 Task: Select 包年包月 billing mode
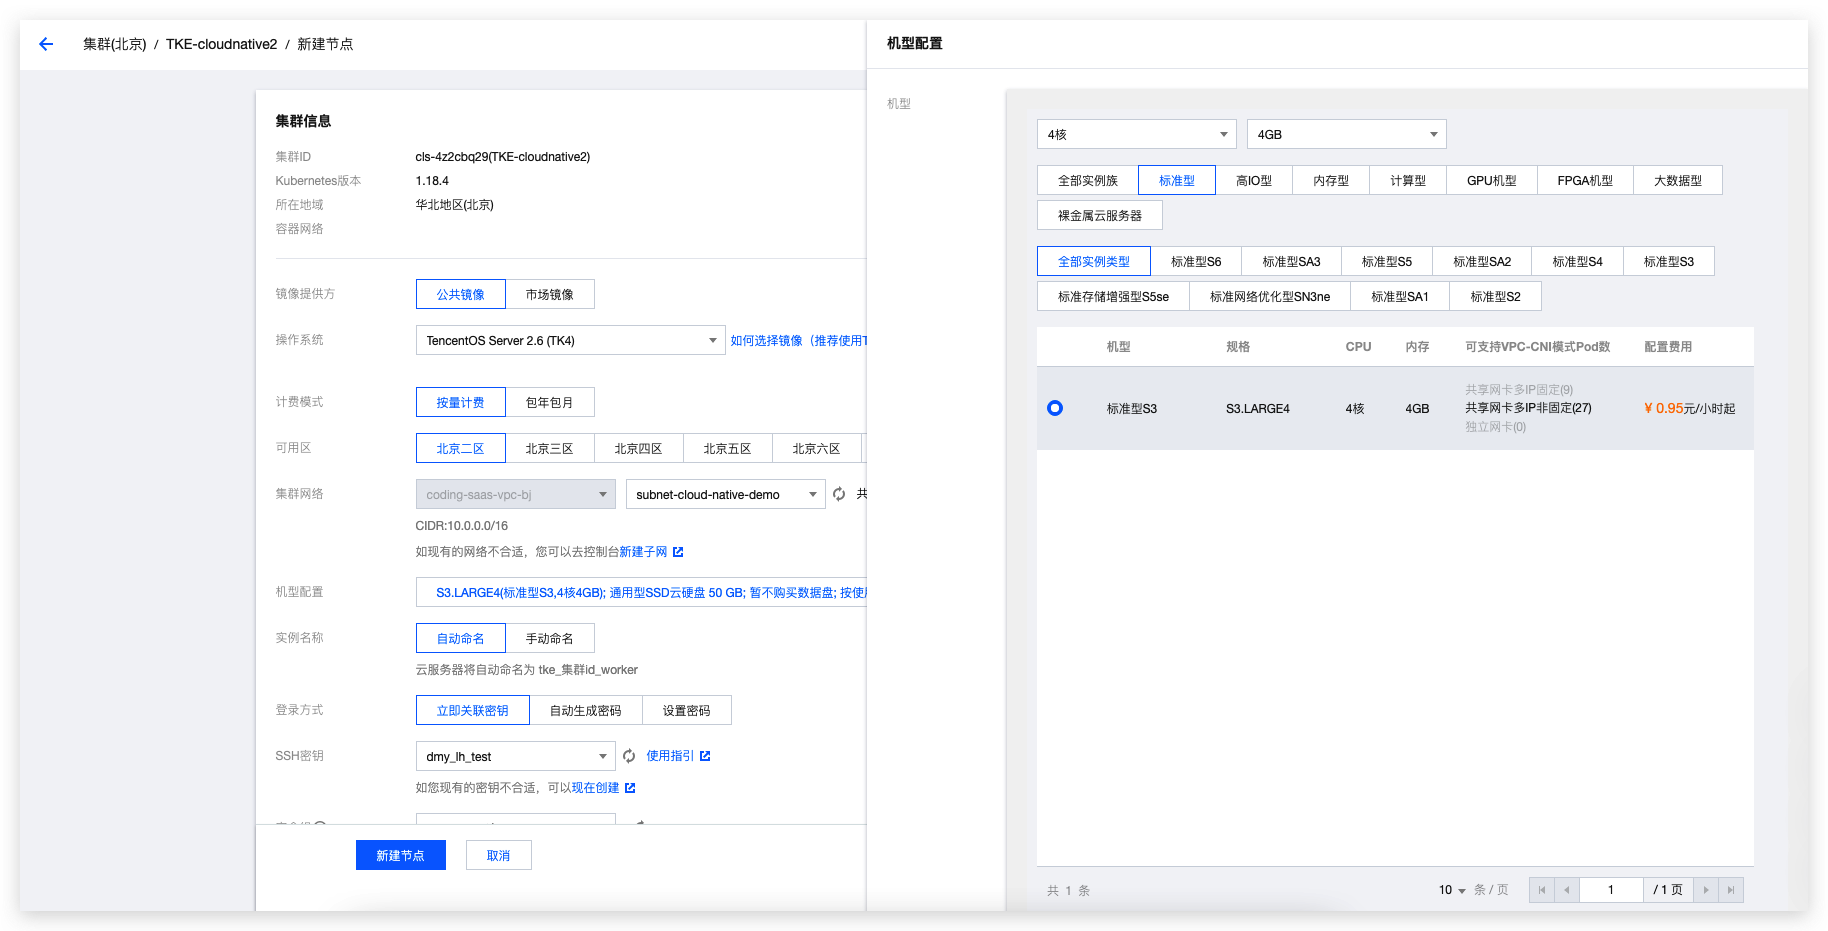(550, 402)
